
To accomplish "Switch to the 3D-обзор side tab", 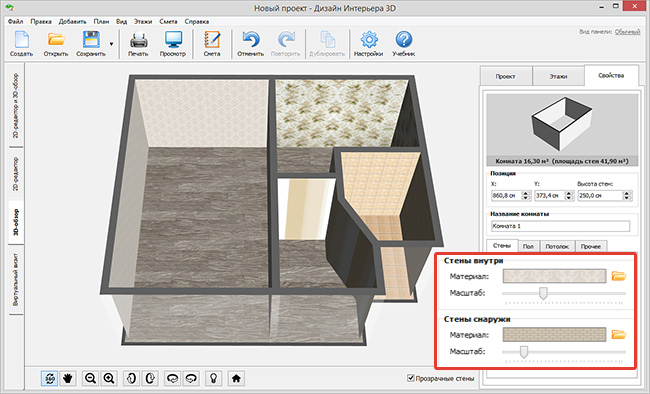I will click(16, 223).
